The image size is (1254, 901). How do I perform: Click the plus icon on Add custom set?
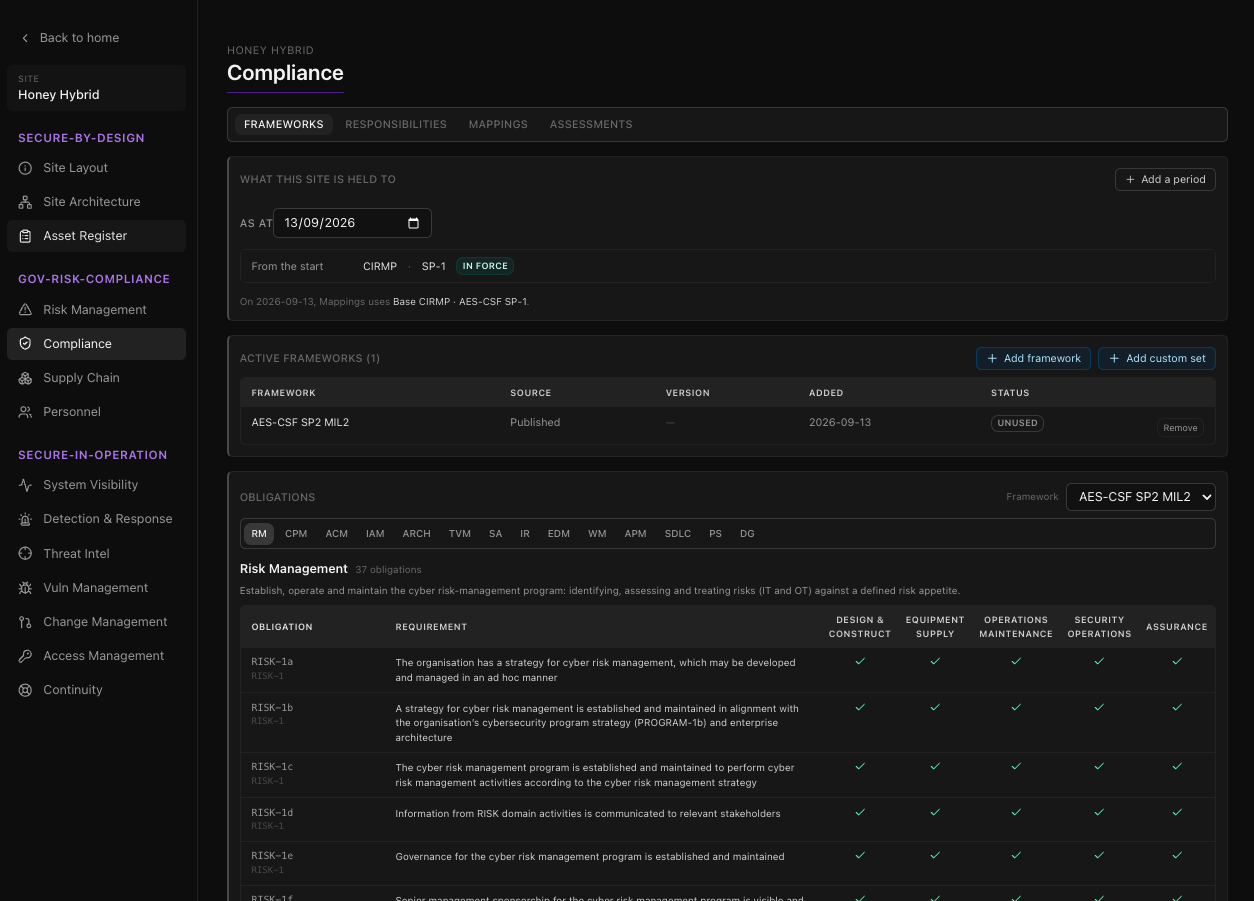[x=1114, y=359]
